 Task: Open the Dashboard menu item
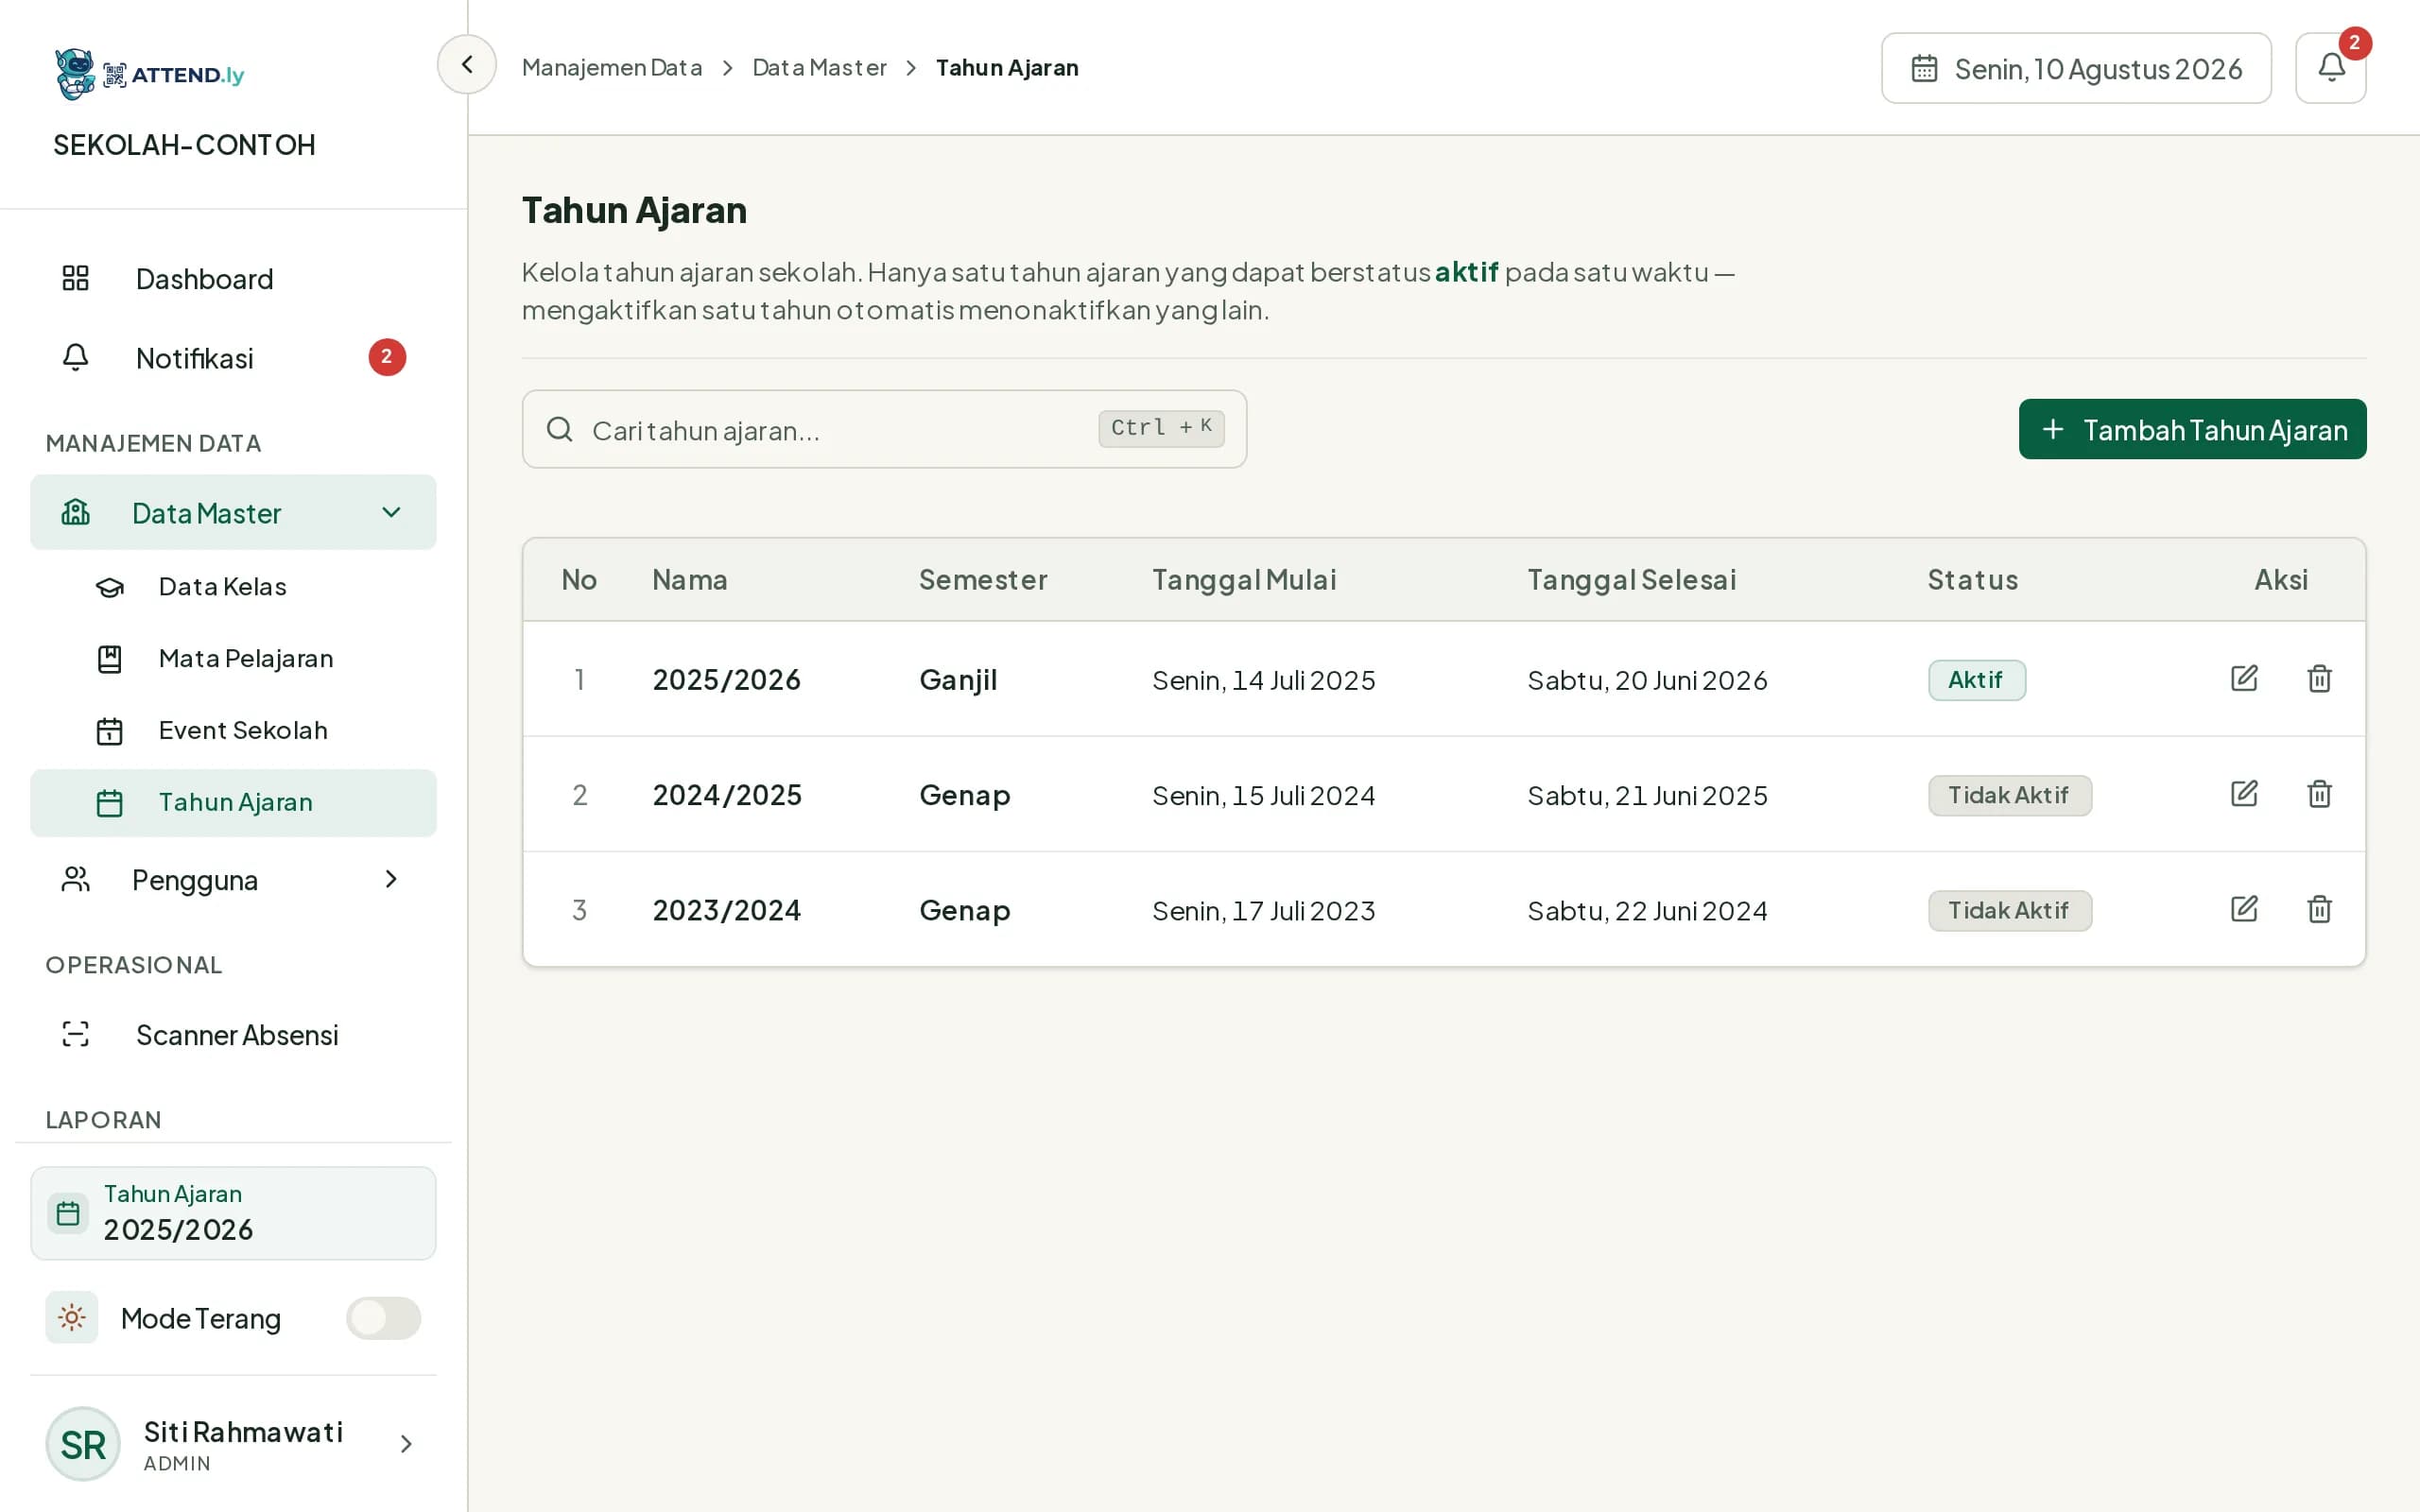coord(233,278)
